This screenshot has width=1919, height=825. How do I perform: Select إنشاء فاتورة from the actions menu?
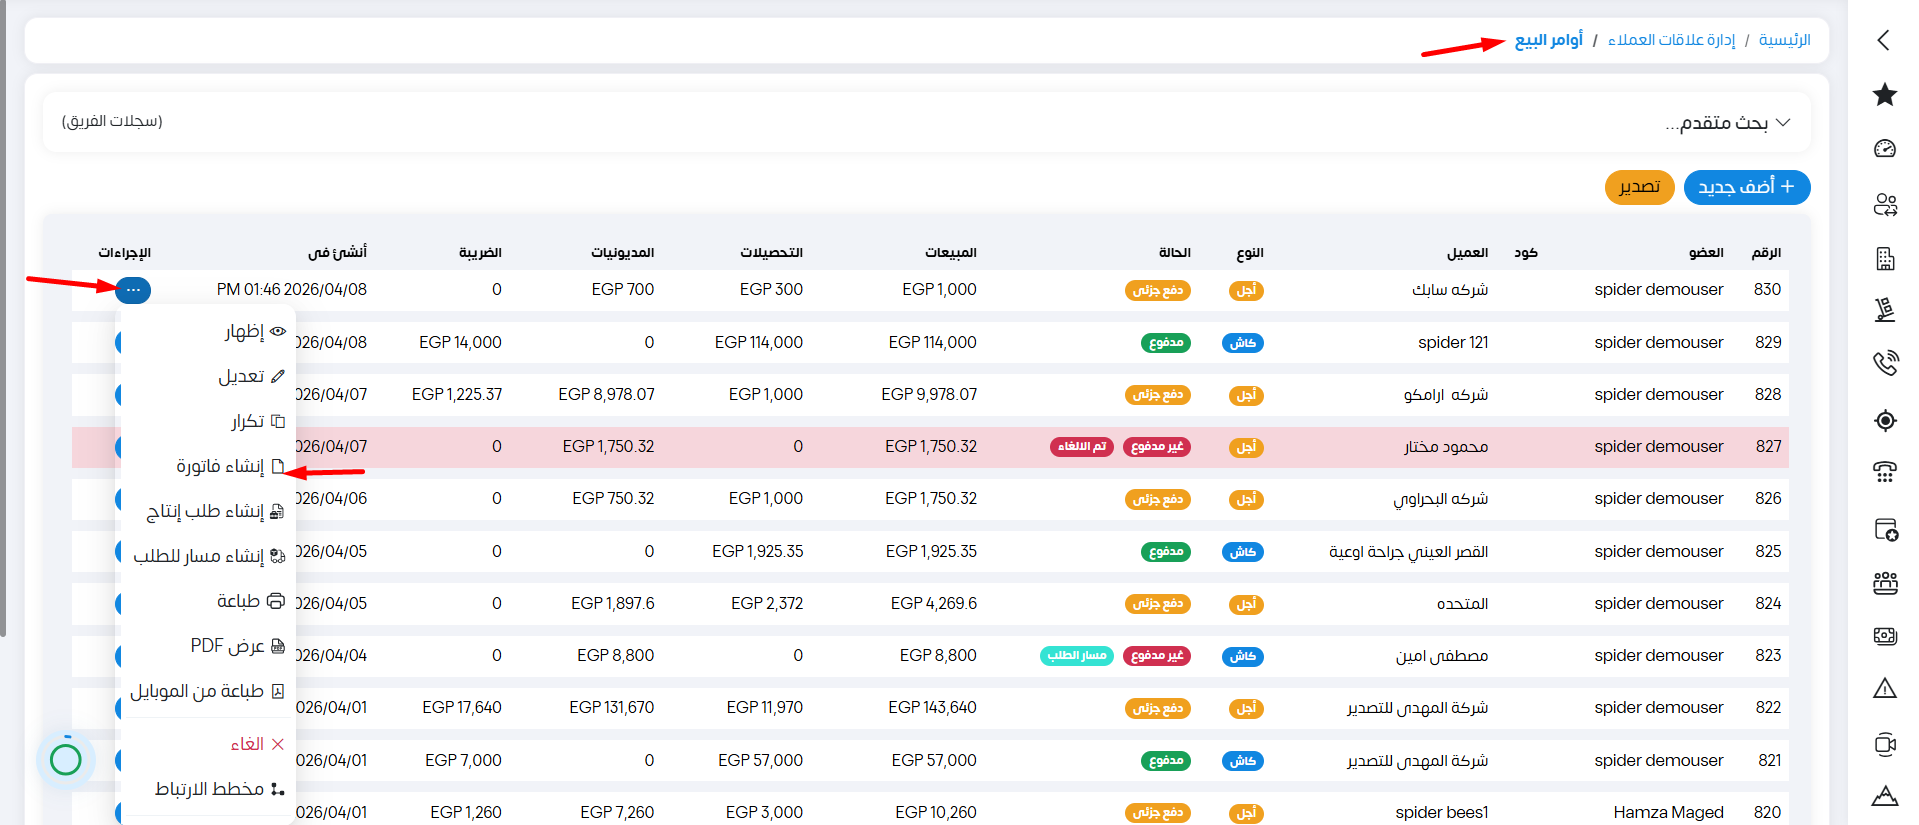tap(221, 466)
